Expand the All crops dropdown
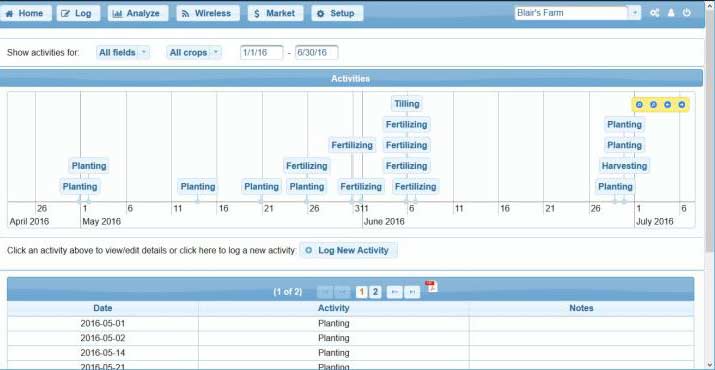The width and height of the screenshot is (715, 370). click(194, 52)
